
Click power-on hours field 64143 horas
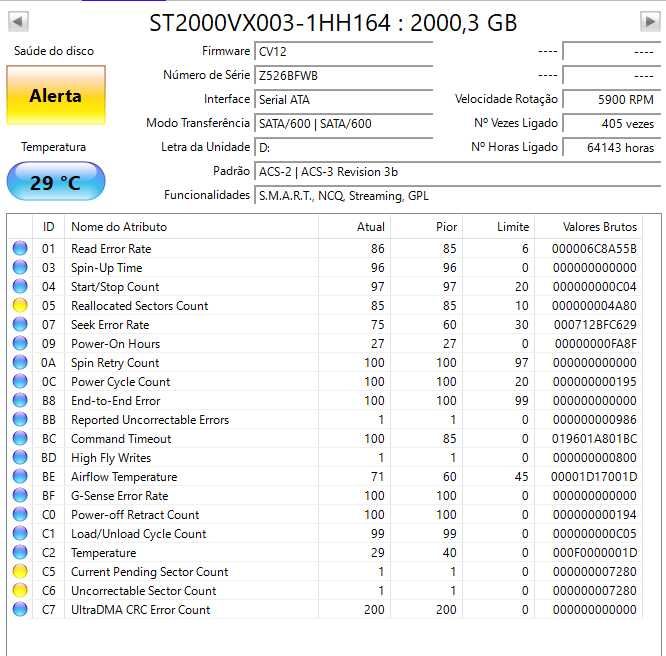coord(612,147)
